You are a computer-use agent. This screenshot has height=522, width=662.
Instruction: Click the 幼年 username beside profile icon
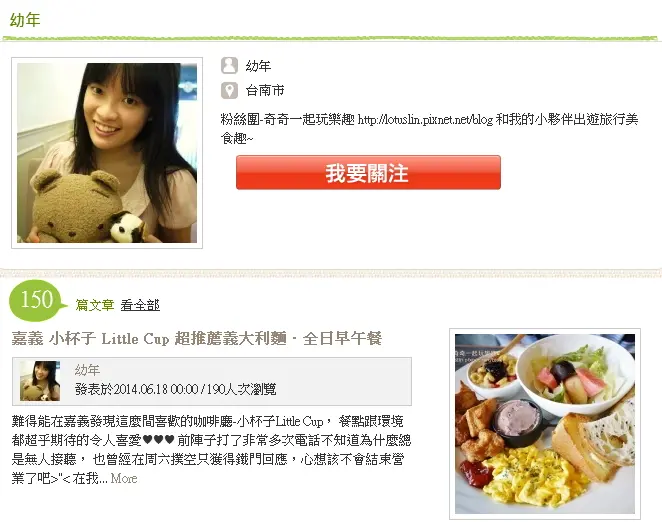point(258,66)
